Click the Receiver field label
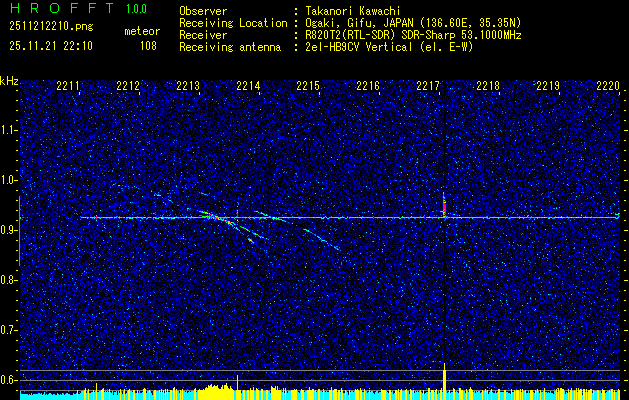This screenshot has width=629, height=400. 203,35
